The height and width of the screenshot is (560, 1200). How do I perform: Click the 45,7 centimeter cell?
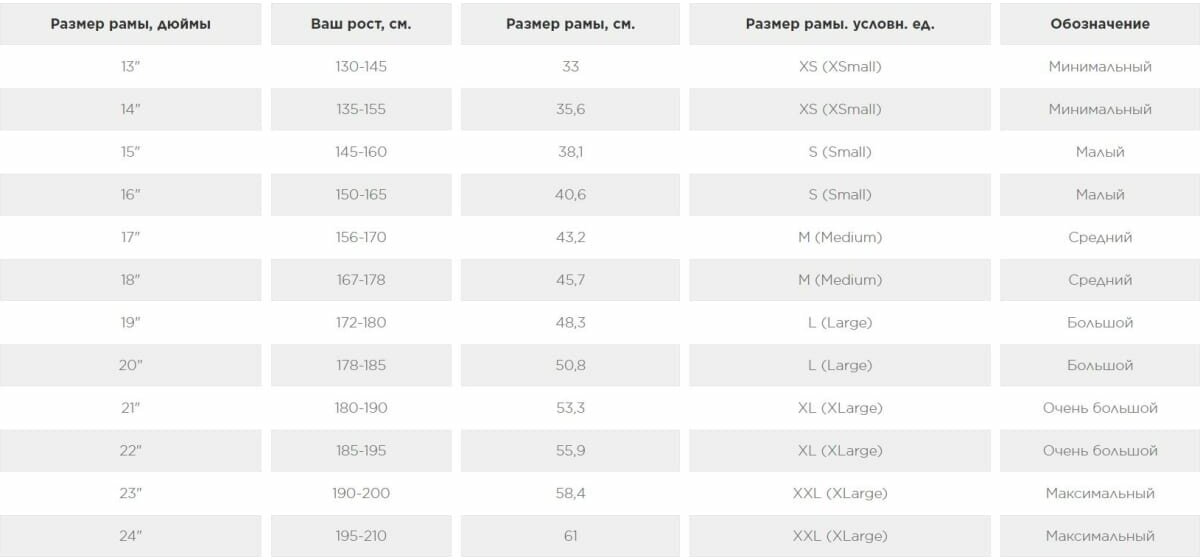pyautogui.click(x=570, y=280)
